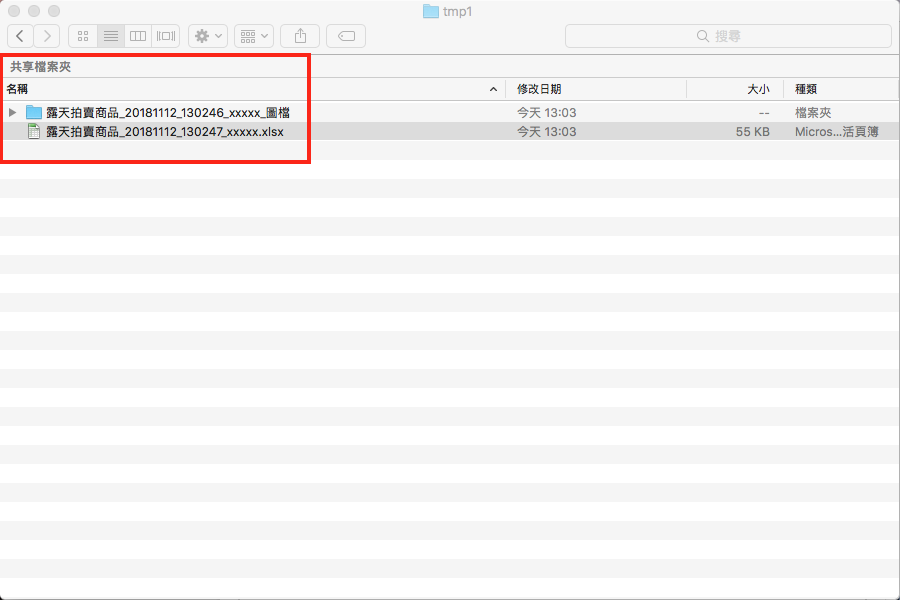Sort by 大小 column header

(735, 89)
